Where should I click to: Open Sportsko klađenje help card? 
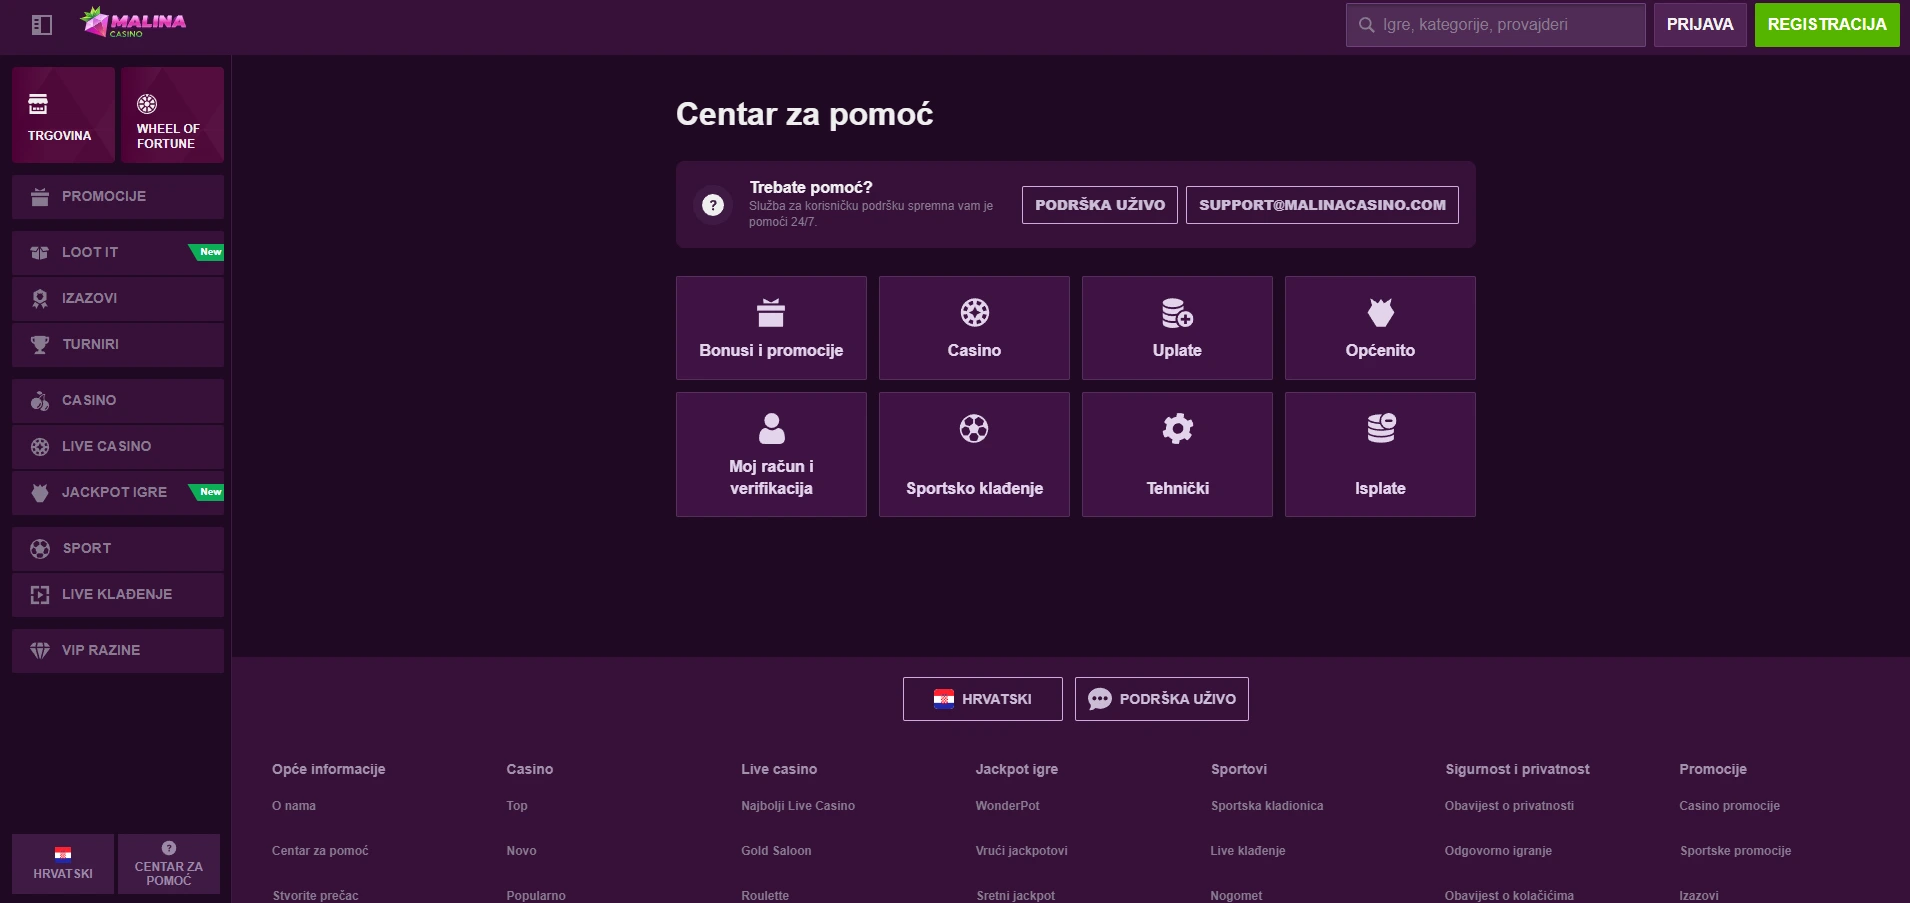point(974,455)
